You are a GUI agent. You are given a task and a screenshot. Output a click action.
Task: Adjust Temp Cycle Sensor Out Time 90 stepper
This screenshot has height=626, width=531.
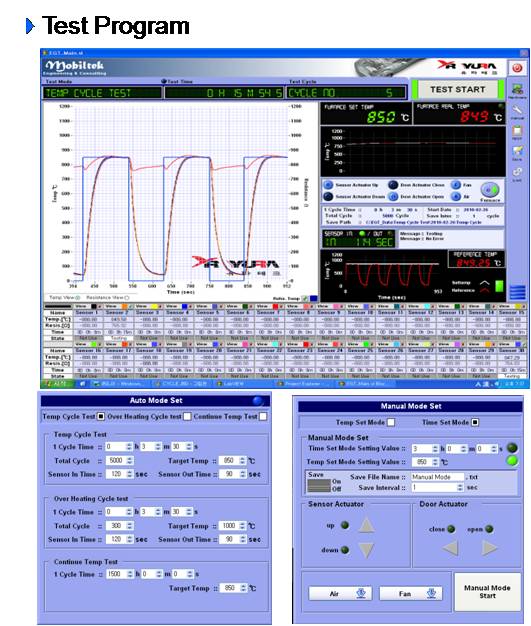tap(242, 474)
